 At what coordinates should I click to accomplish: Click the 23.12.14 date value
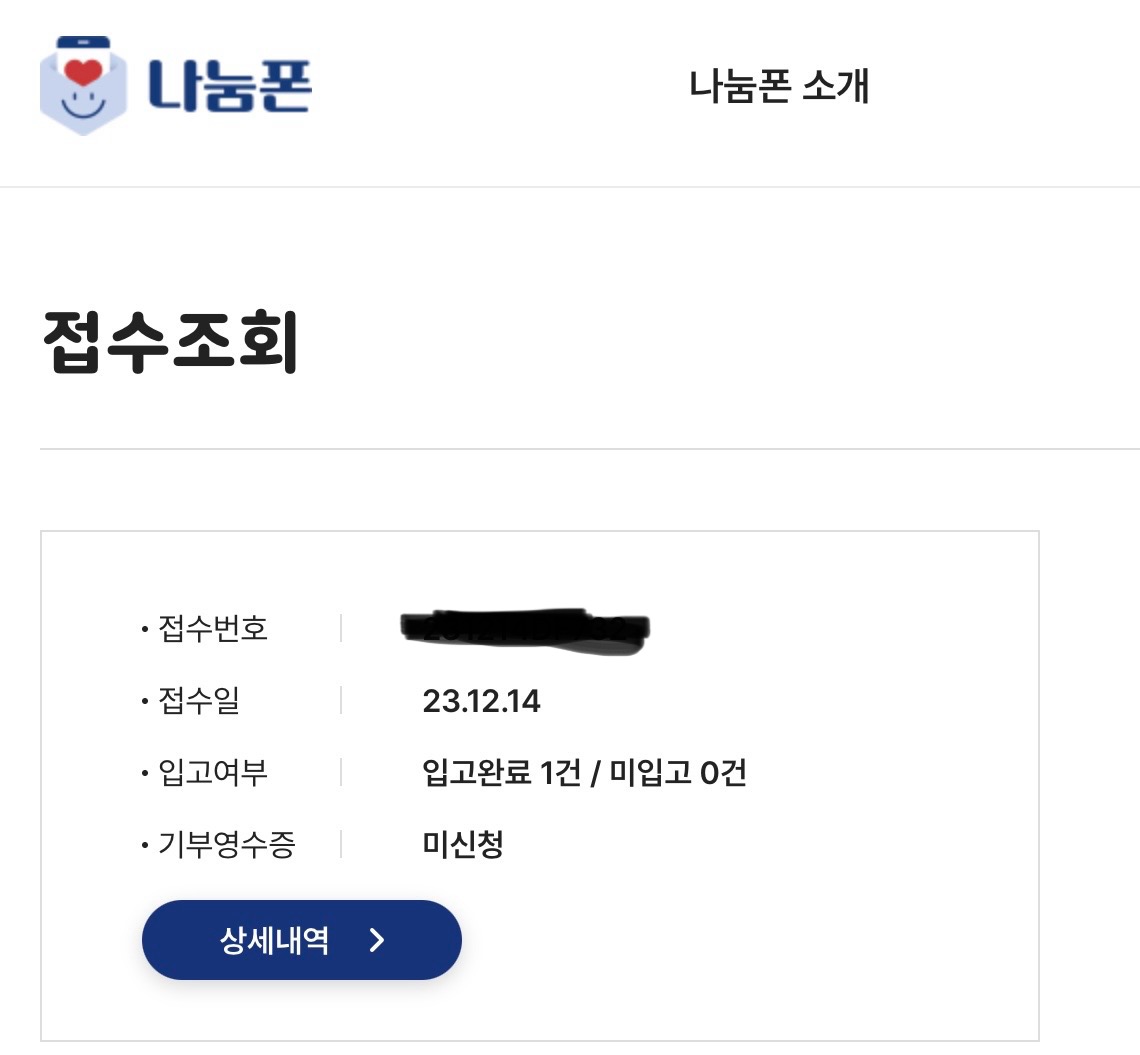pyautogui.click(x=481, y=701)
